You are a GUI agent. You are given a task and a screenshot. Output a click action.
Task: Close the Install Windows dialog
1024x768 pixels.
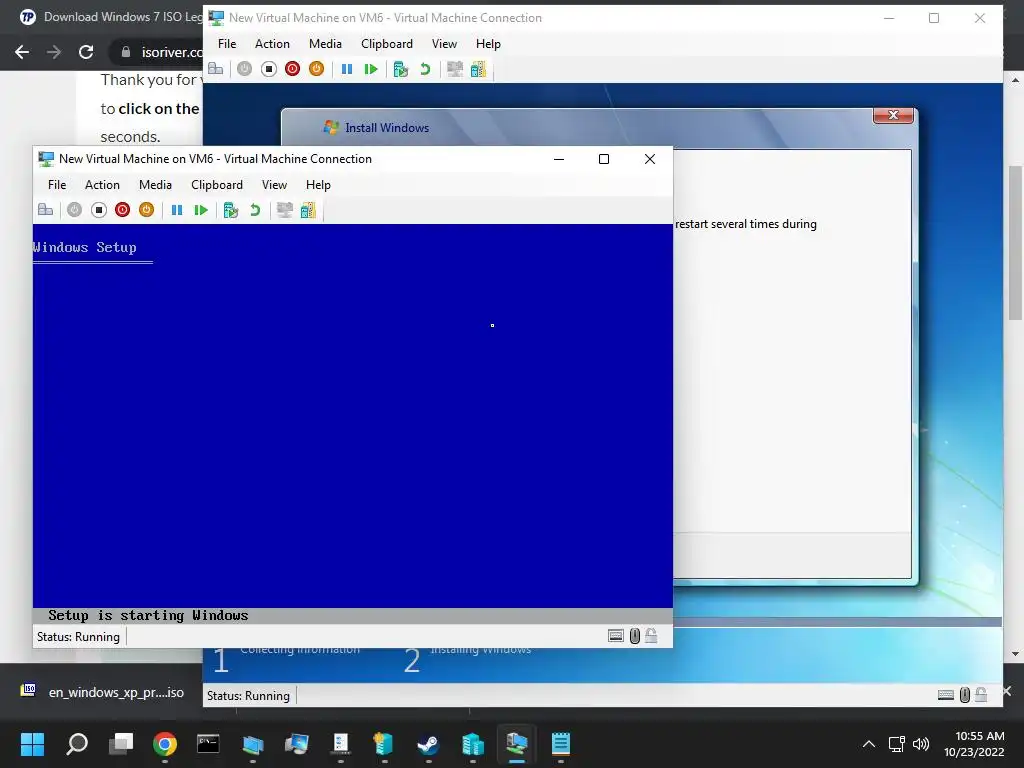click(x=893, y=115)
